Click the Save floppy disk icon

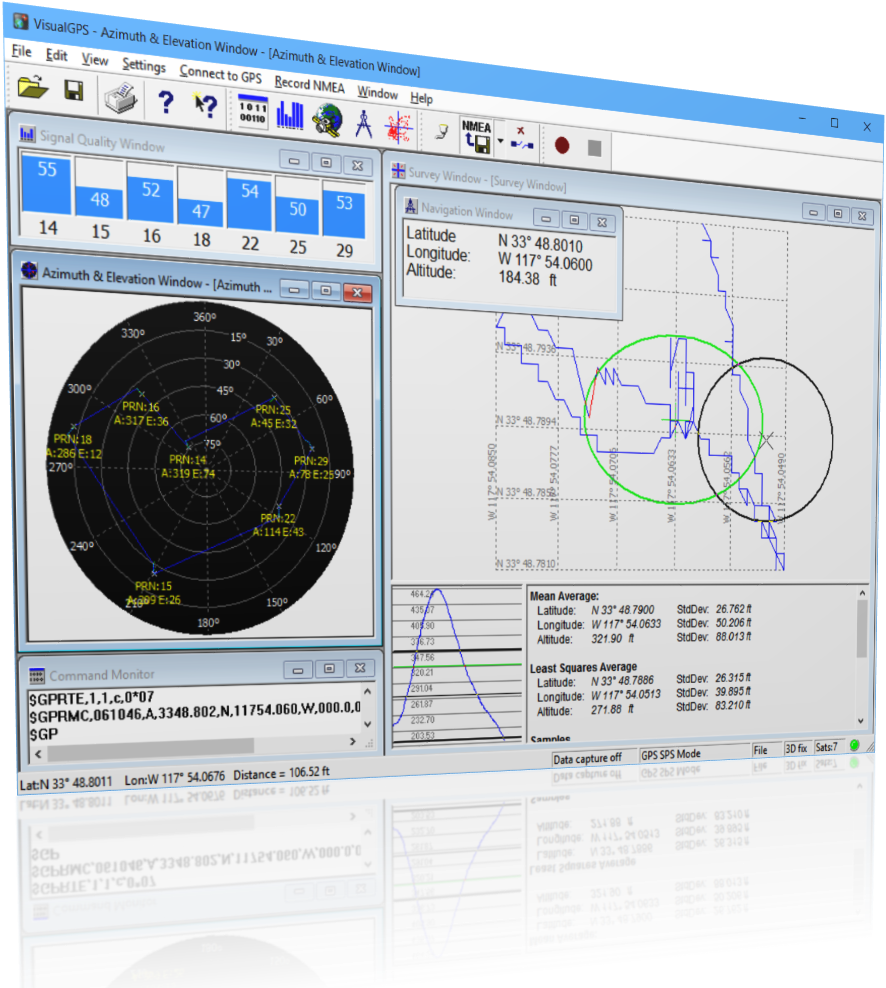(x=74, y=91)
